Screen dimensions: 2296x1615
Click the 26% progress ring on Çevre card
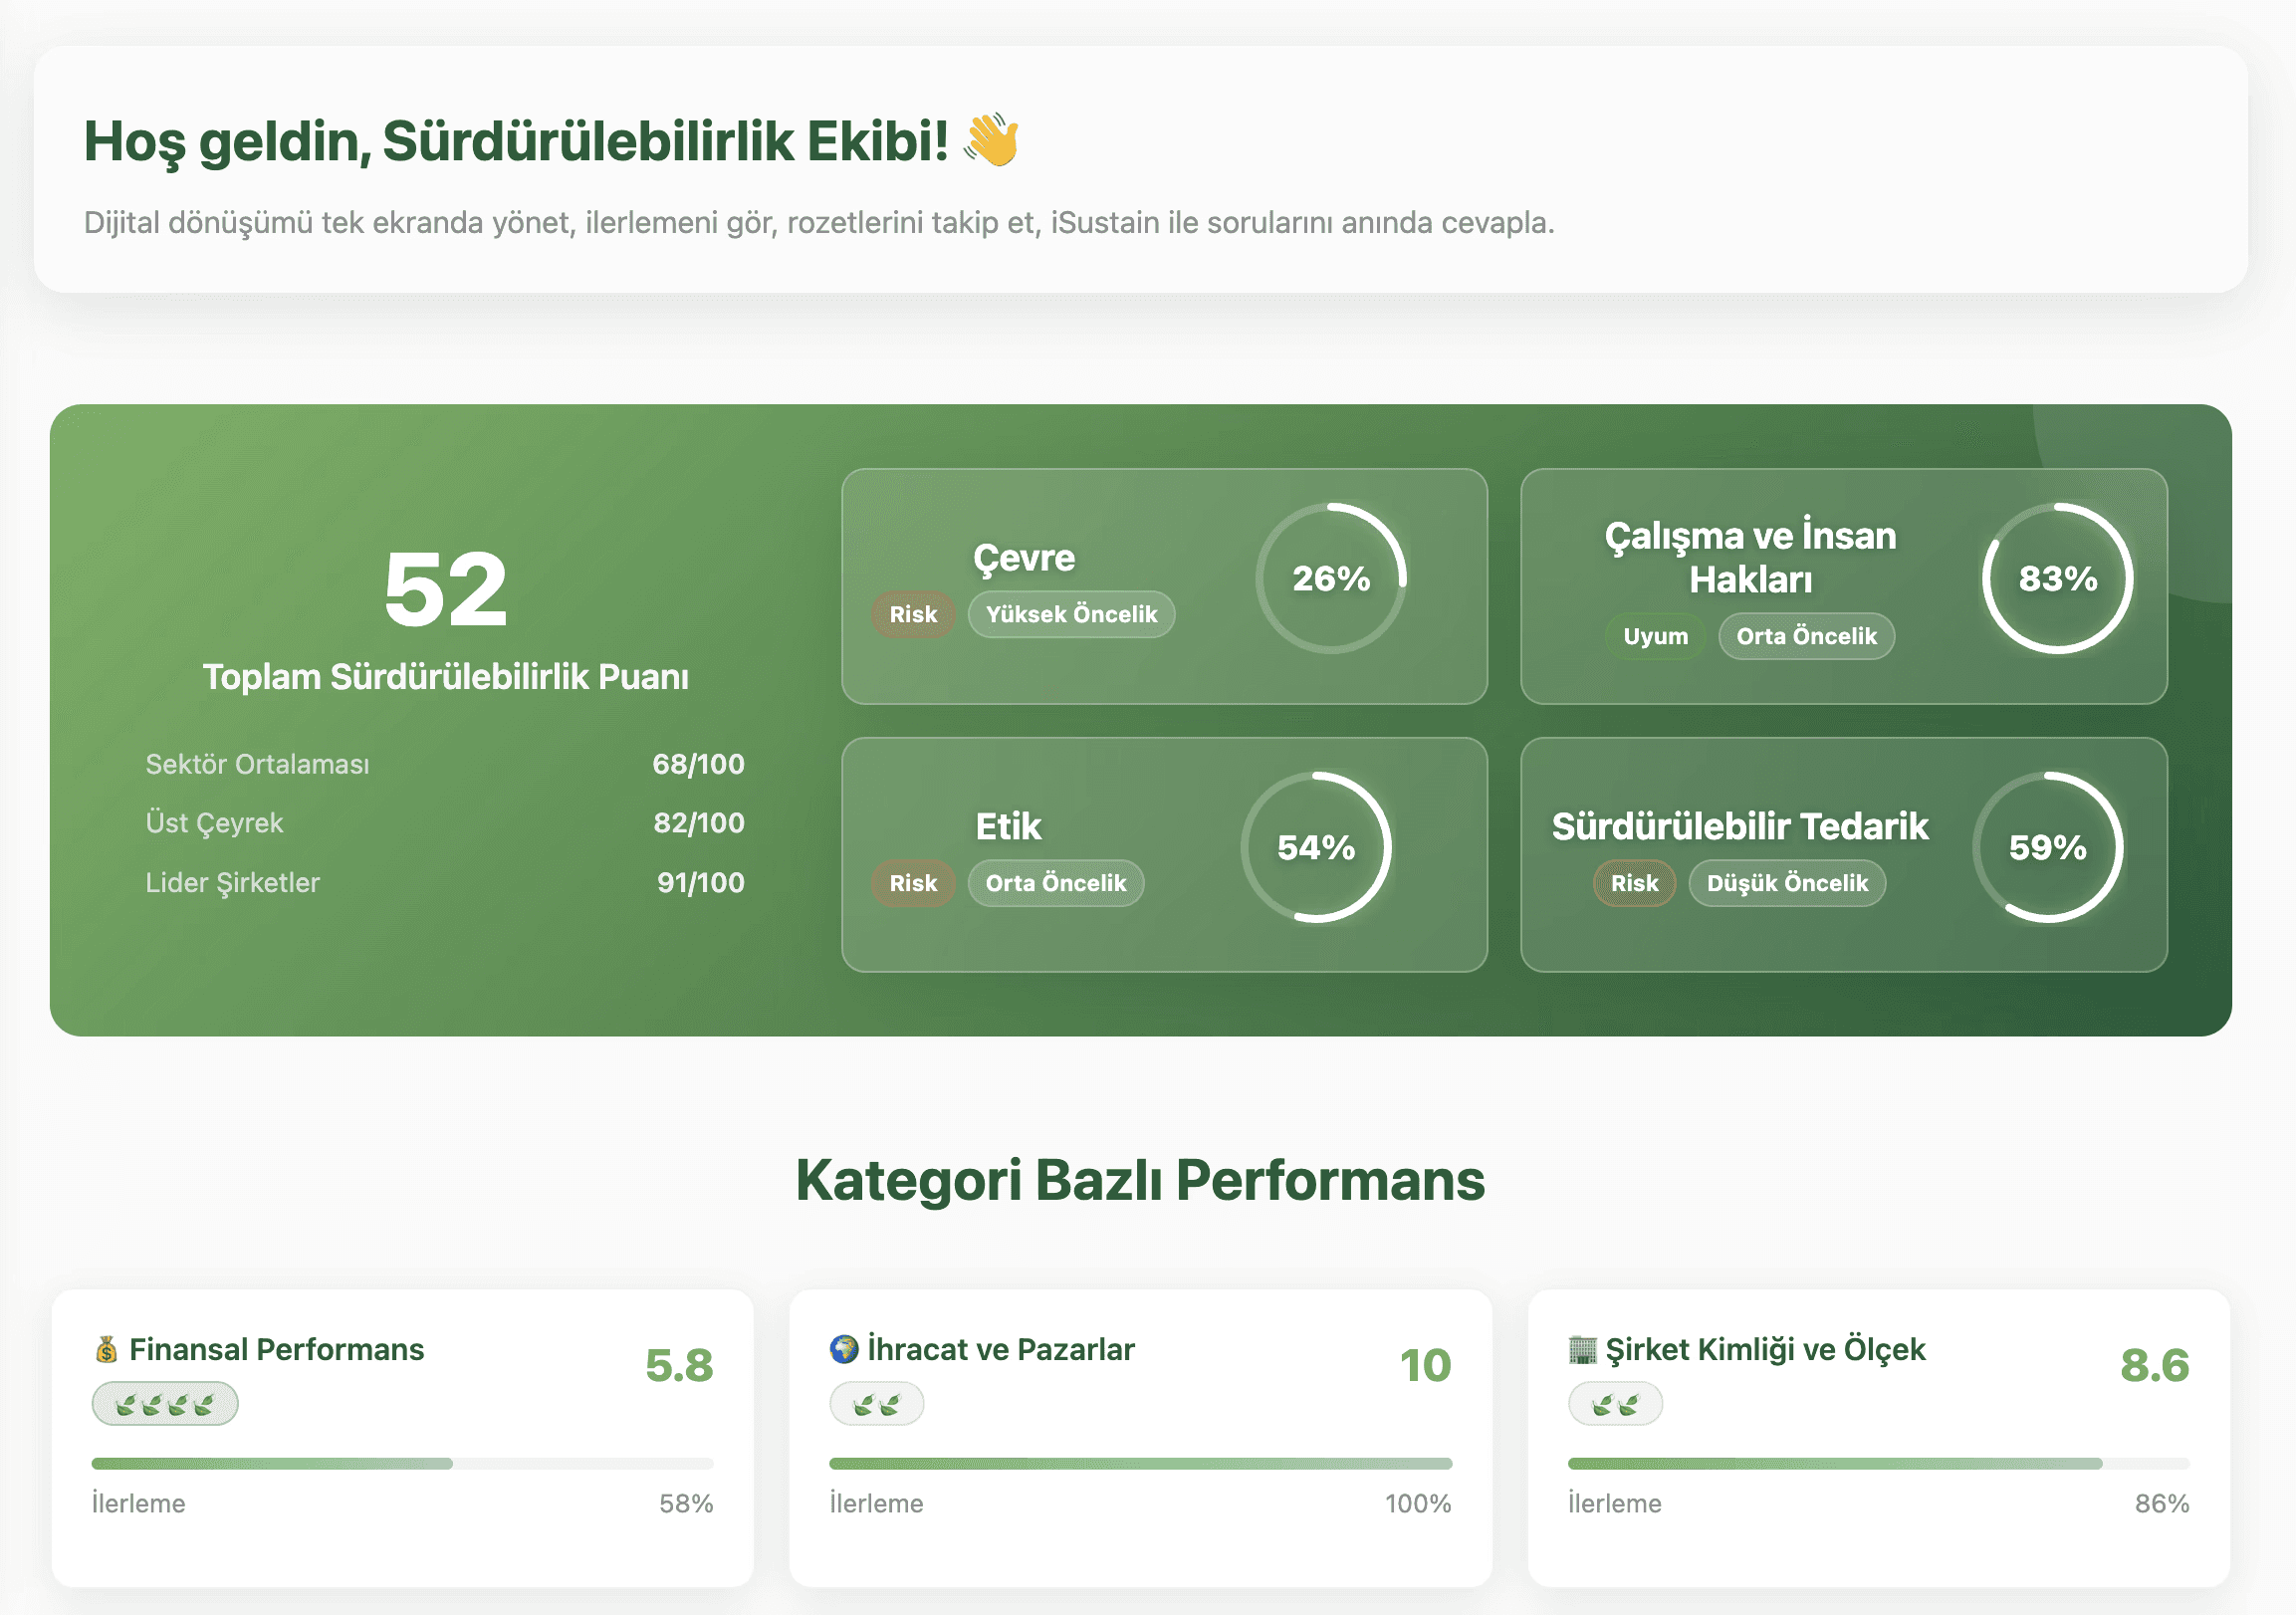coord(1330,577)
